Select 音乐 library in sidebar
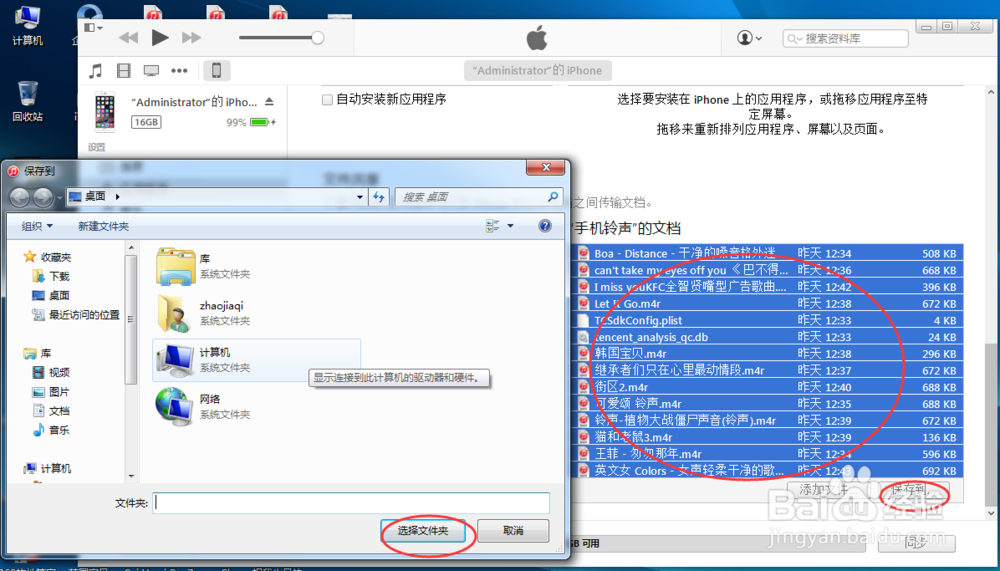 (51, 430)
